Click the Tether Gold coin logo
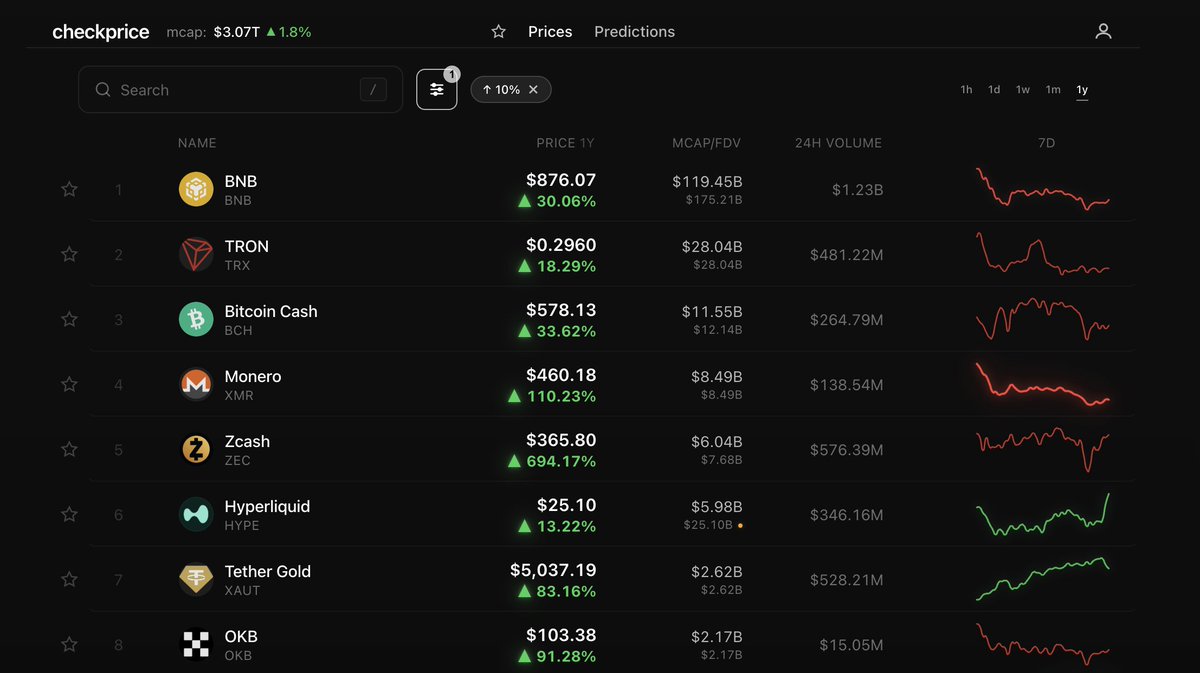 pyautogui.click(x=195, y=579)
